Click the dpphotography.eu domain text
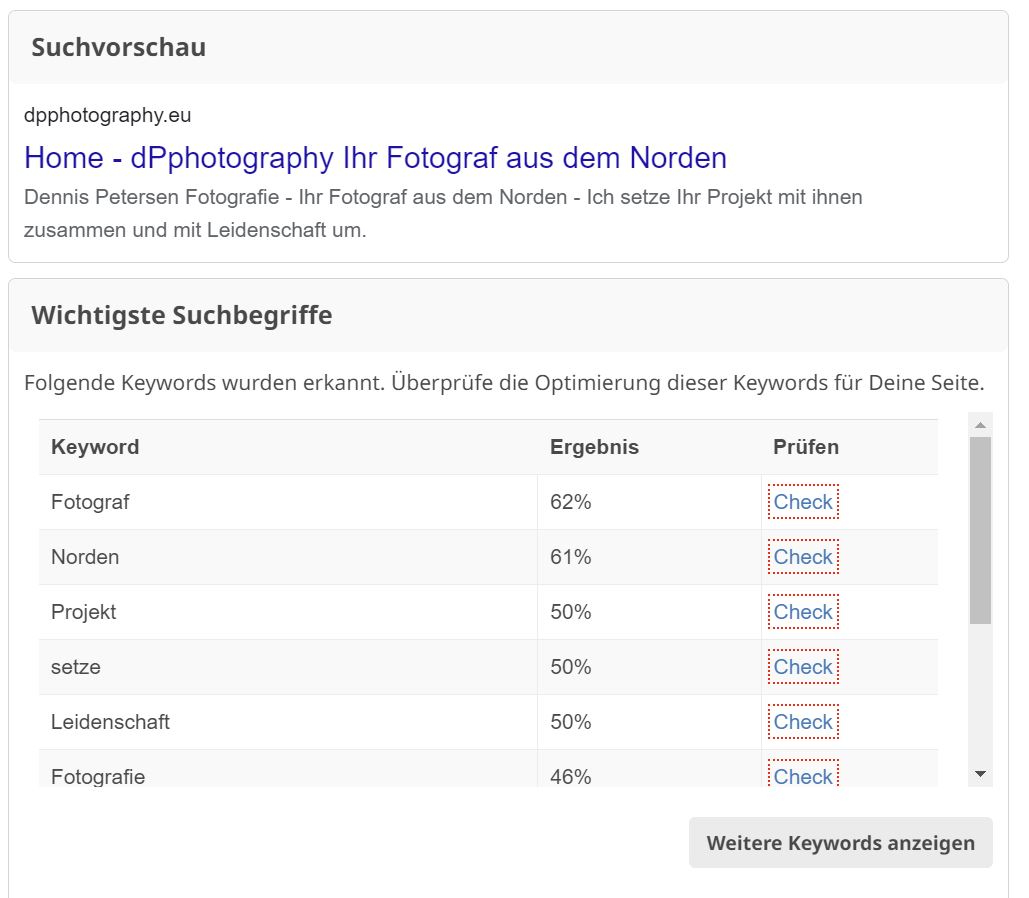The height and width of the screenshot is (898, 1029). [x=107, y=115]
